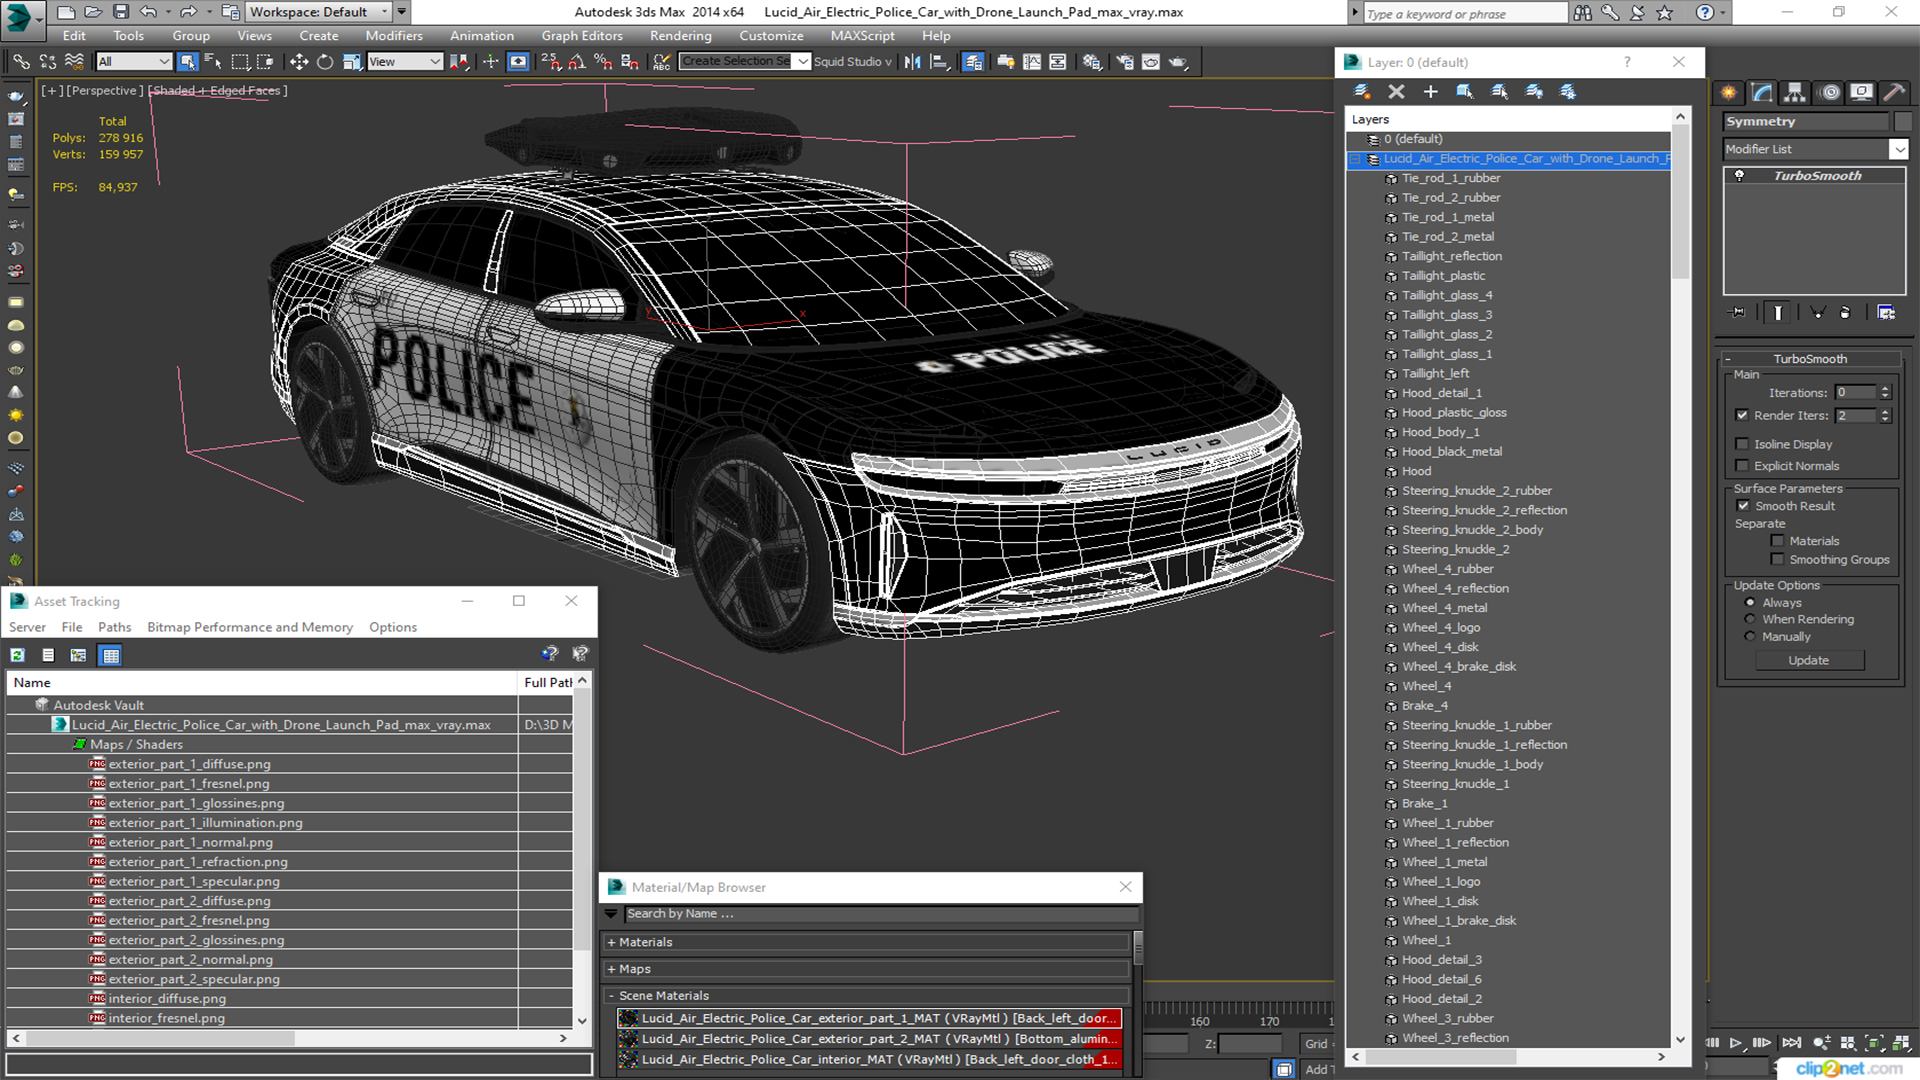Viewport: 1920px width, 1080px height.
Task: Click the Name column header in Asset Tracking
Action: coord(262,682)
